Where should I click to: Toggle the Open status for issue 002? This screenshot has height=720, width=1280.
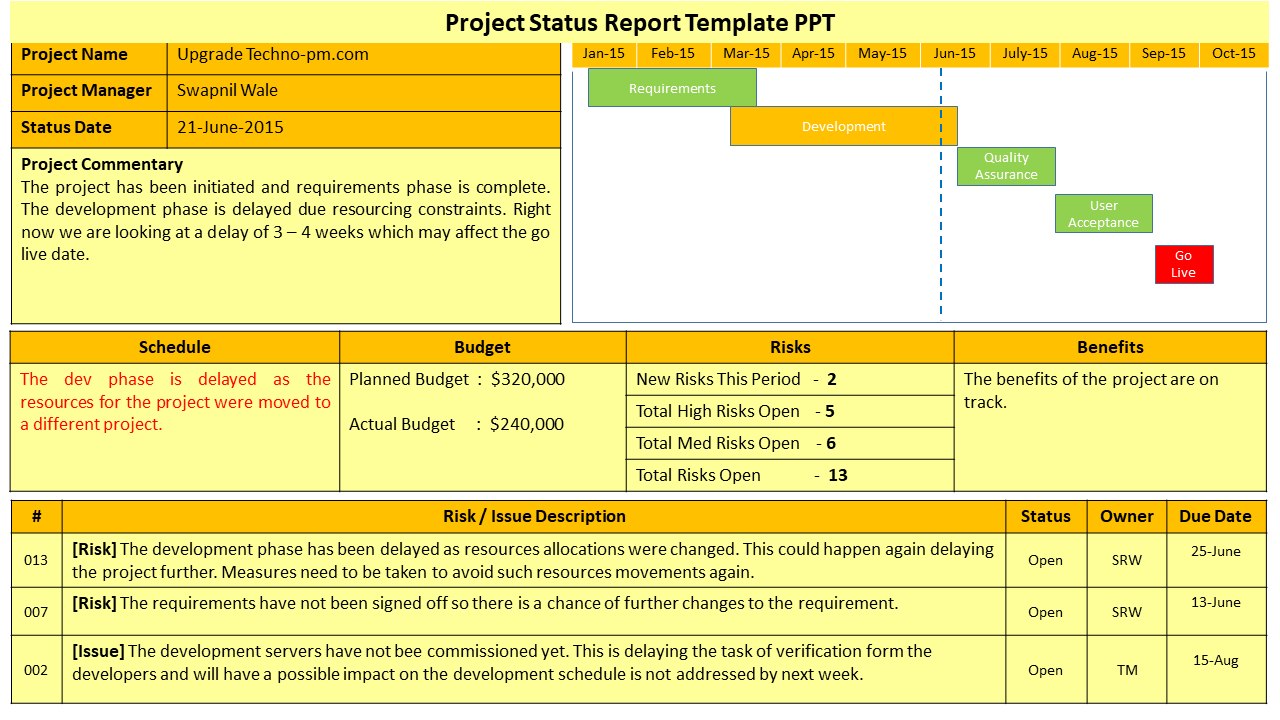point(1045,669)
